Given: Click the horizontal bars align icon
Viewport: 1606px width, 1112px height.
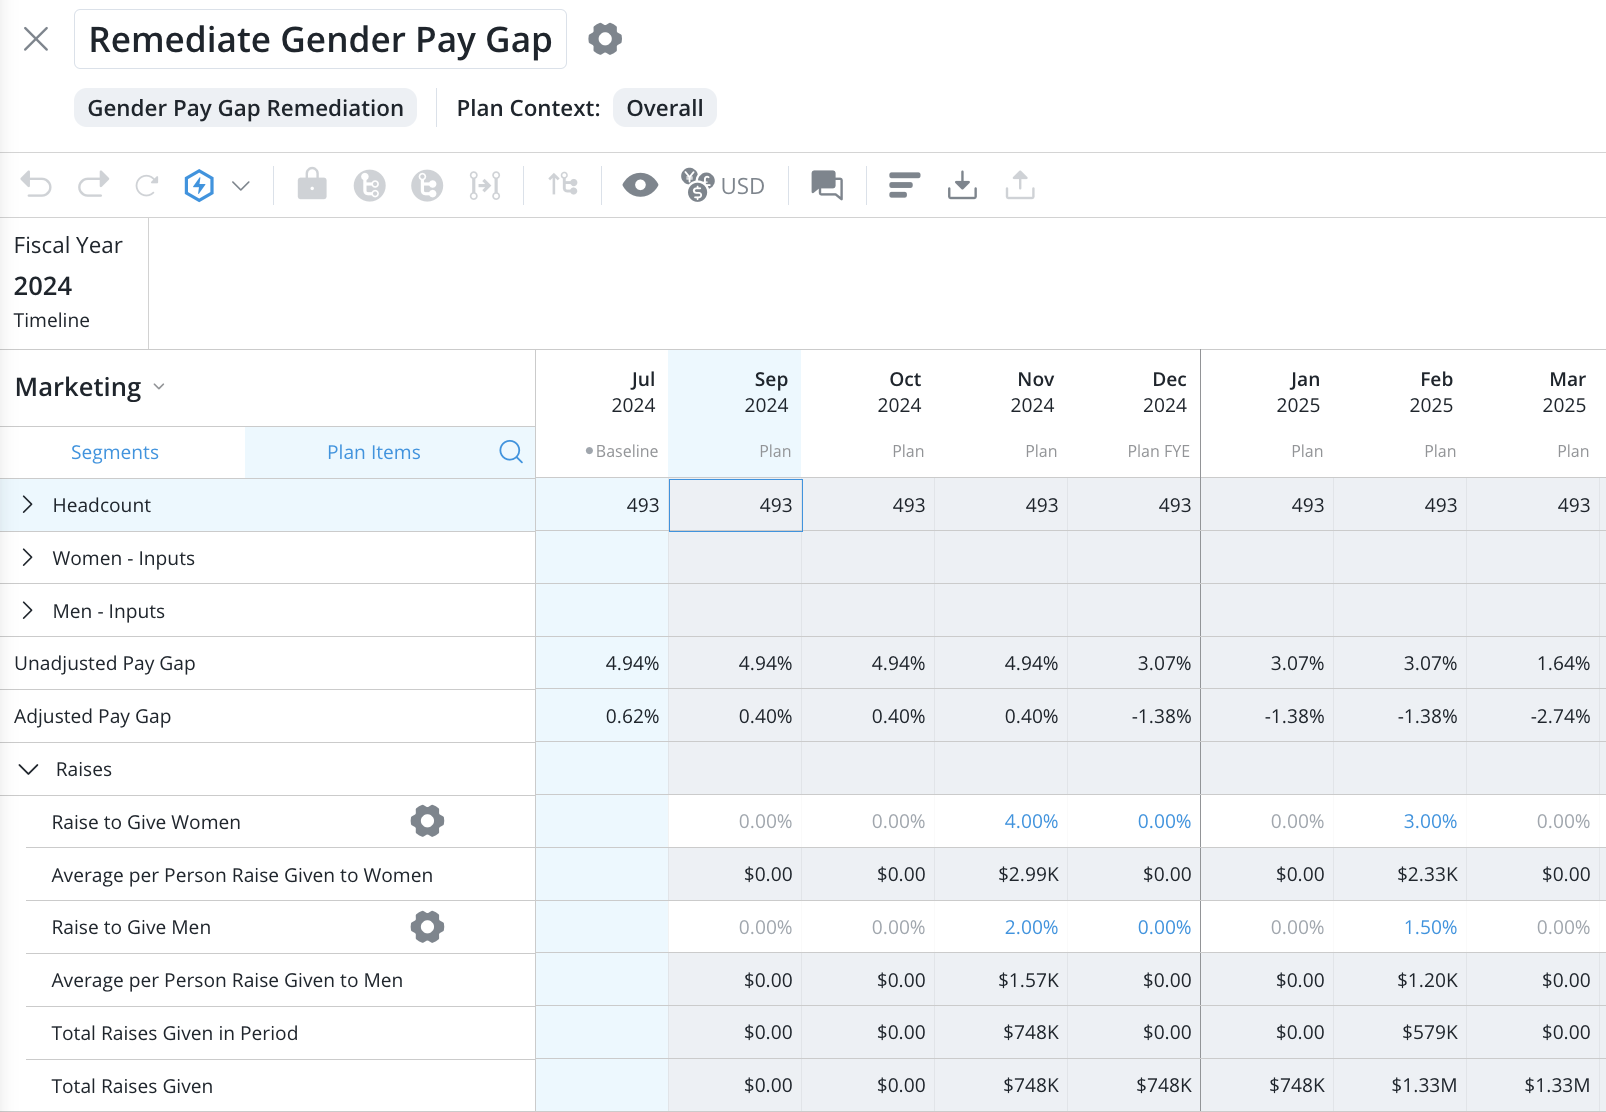Looking at the screenshot, I should (904, 185).
